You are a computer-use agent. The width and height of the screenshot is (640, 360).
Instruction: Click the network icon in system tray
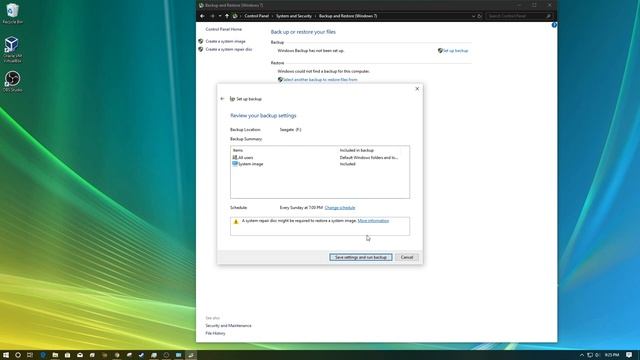(590, 355)
